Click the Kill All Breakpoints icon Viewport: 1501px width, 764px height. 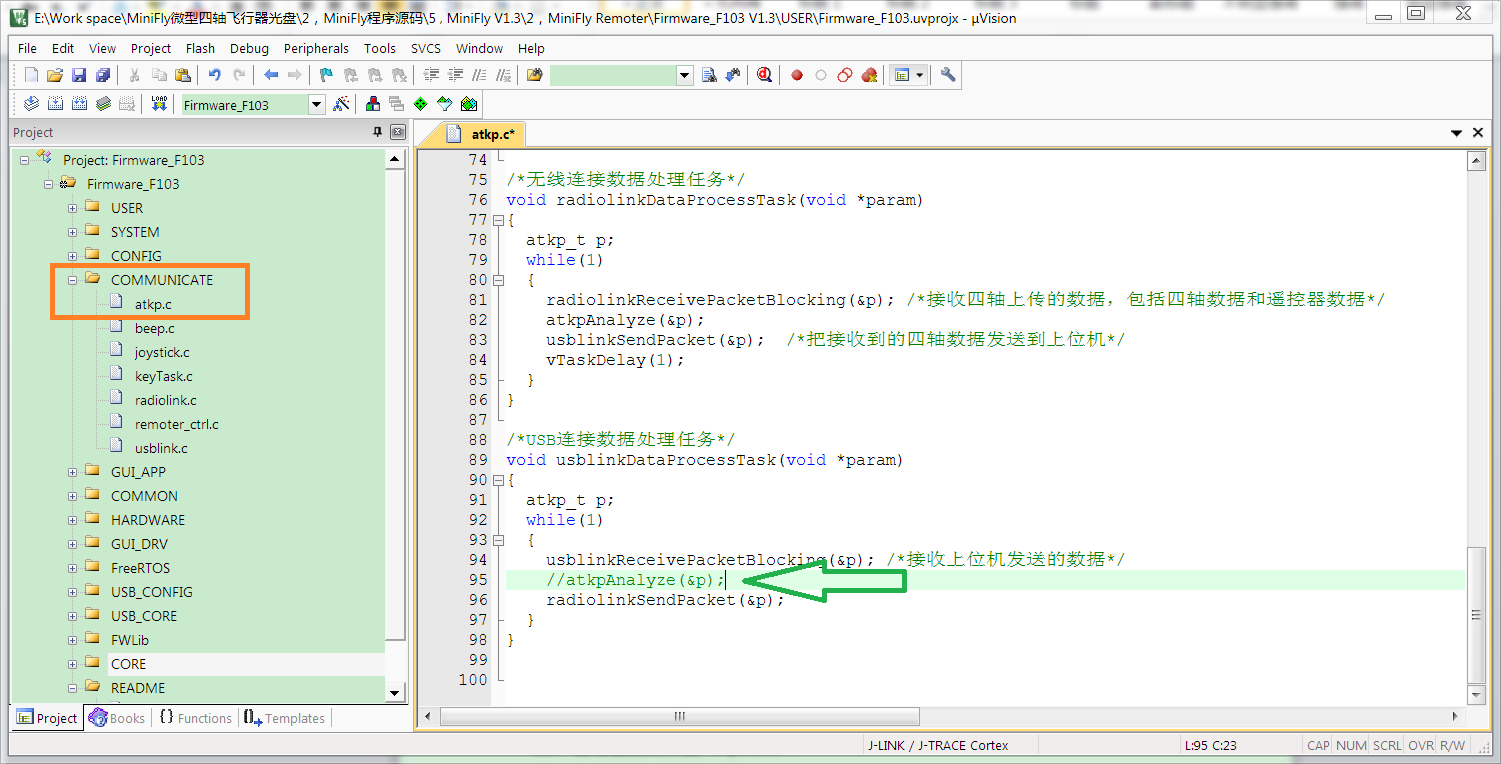click(869, 75)
